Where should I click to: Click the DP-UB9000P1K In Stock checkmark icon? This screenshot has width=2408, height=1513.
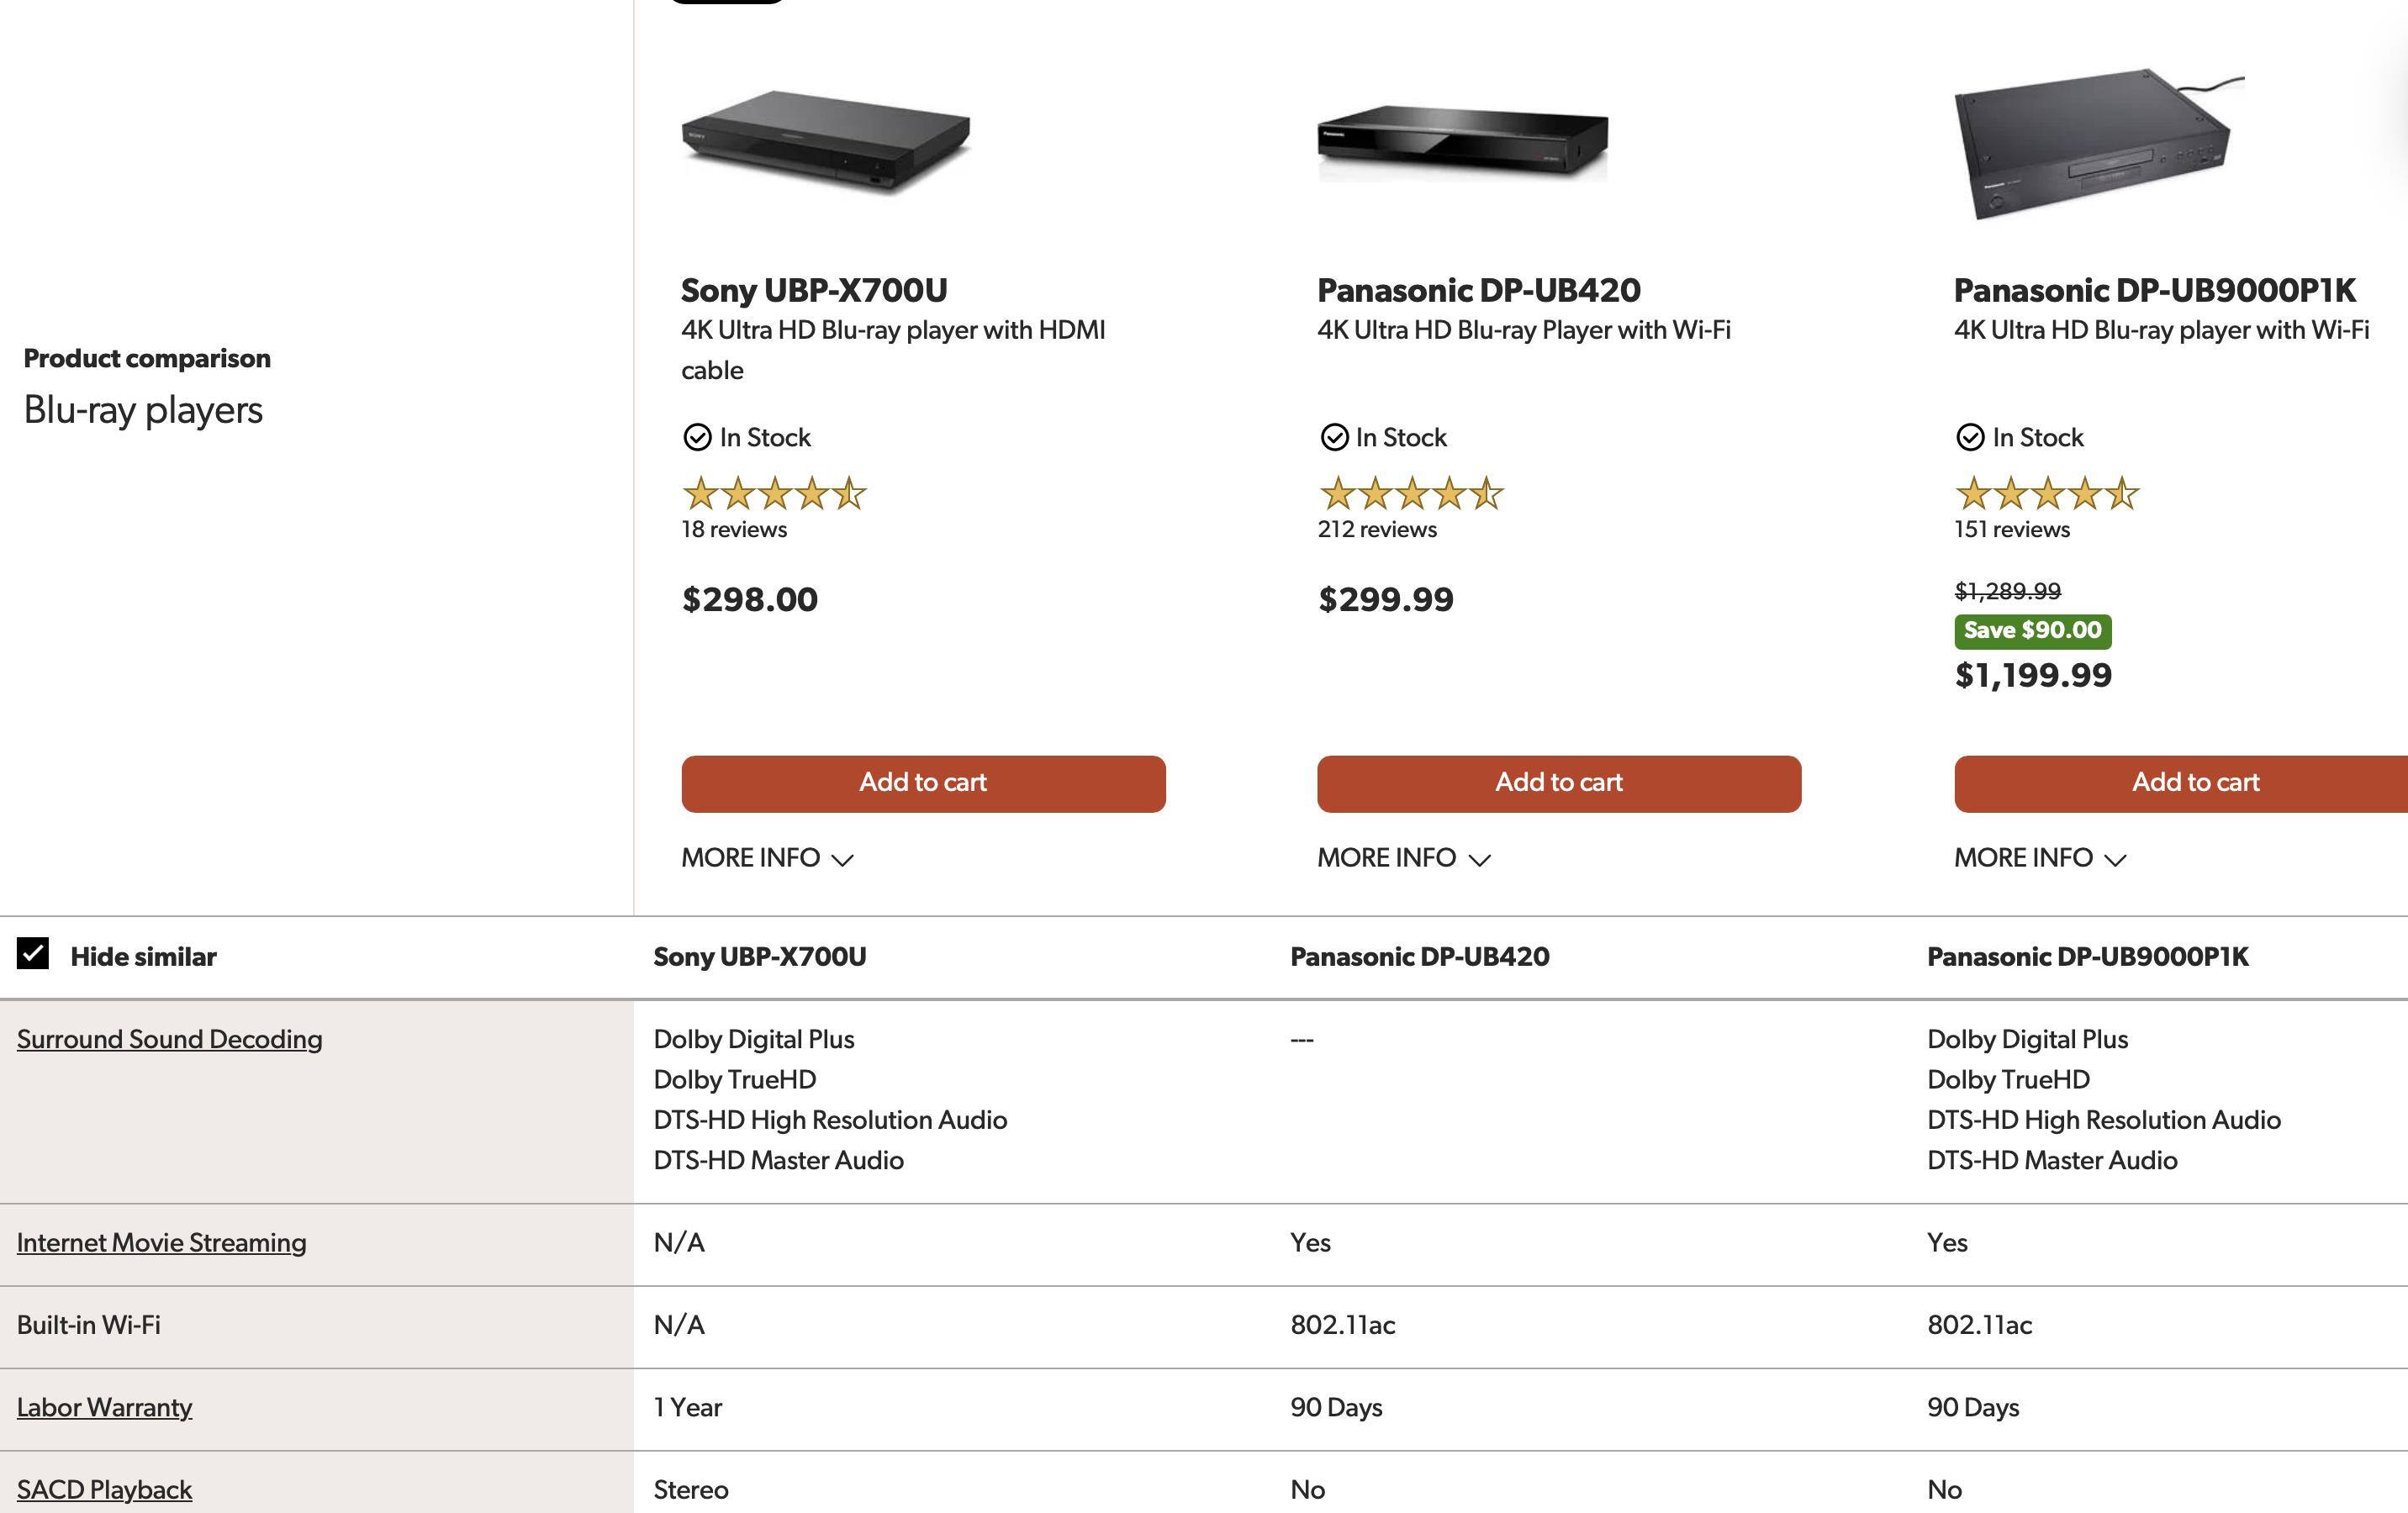coord(1970,438)
